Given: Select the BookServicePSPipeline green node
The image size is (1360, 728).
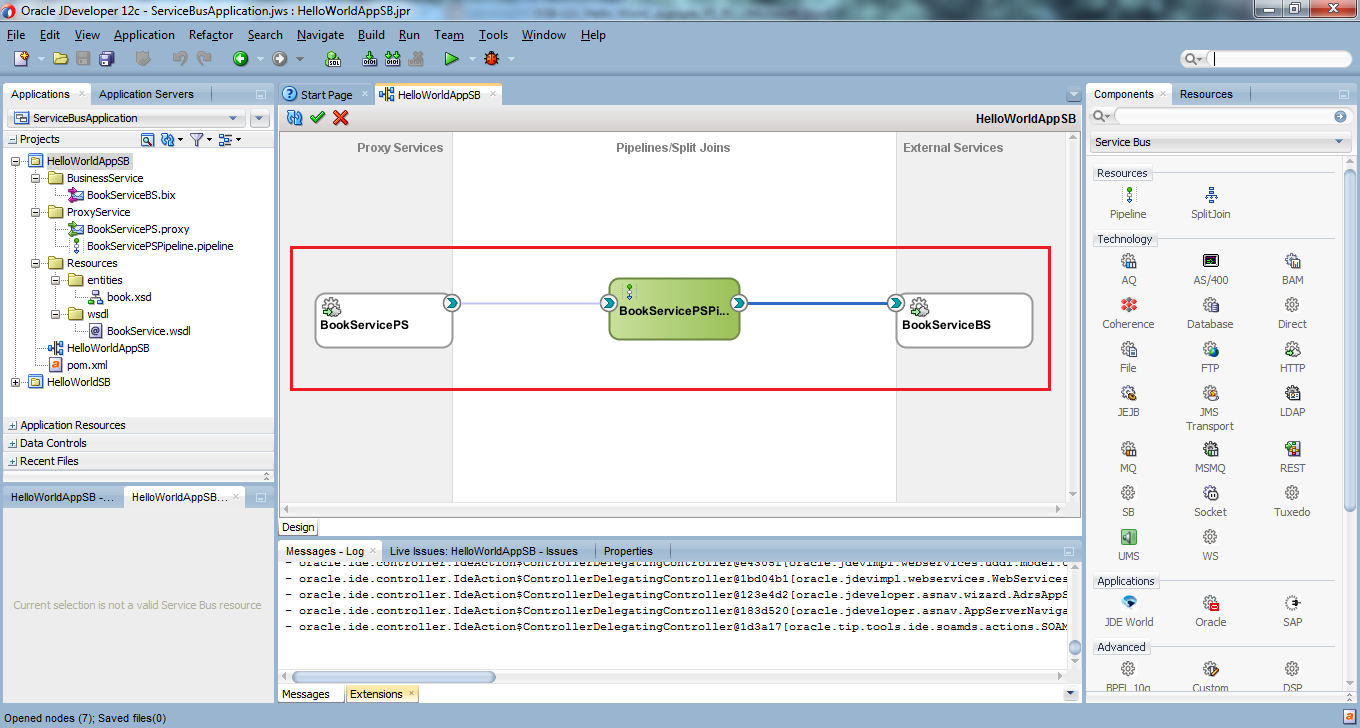Looking at the screenshot, I should (674, 310).
